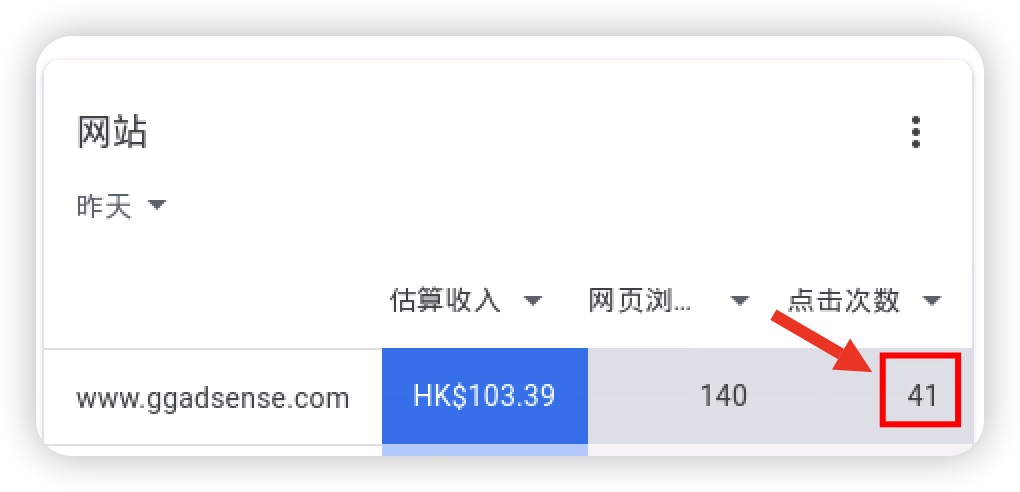Select the HK$103.39 estimated earnings cell
Image resolution: width=1020 pixels, height=492 pixels.
coord(485,396)
